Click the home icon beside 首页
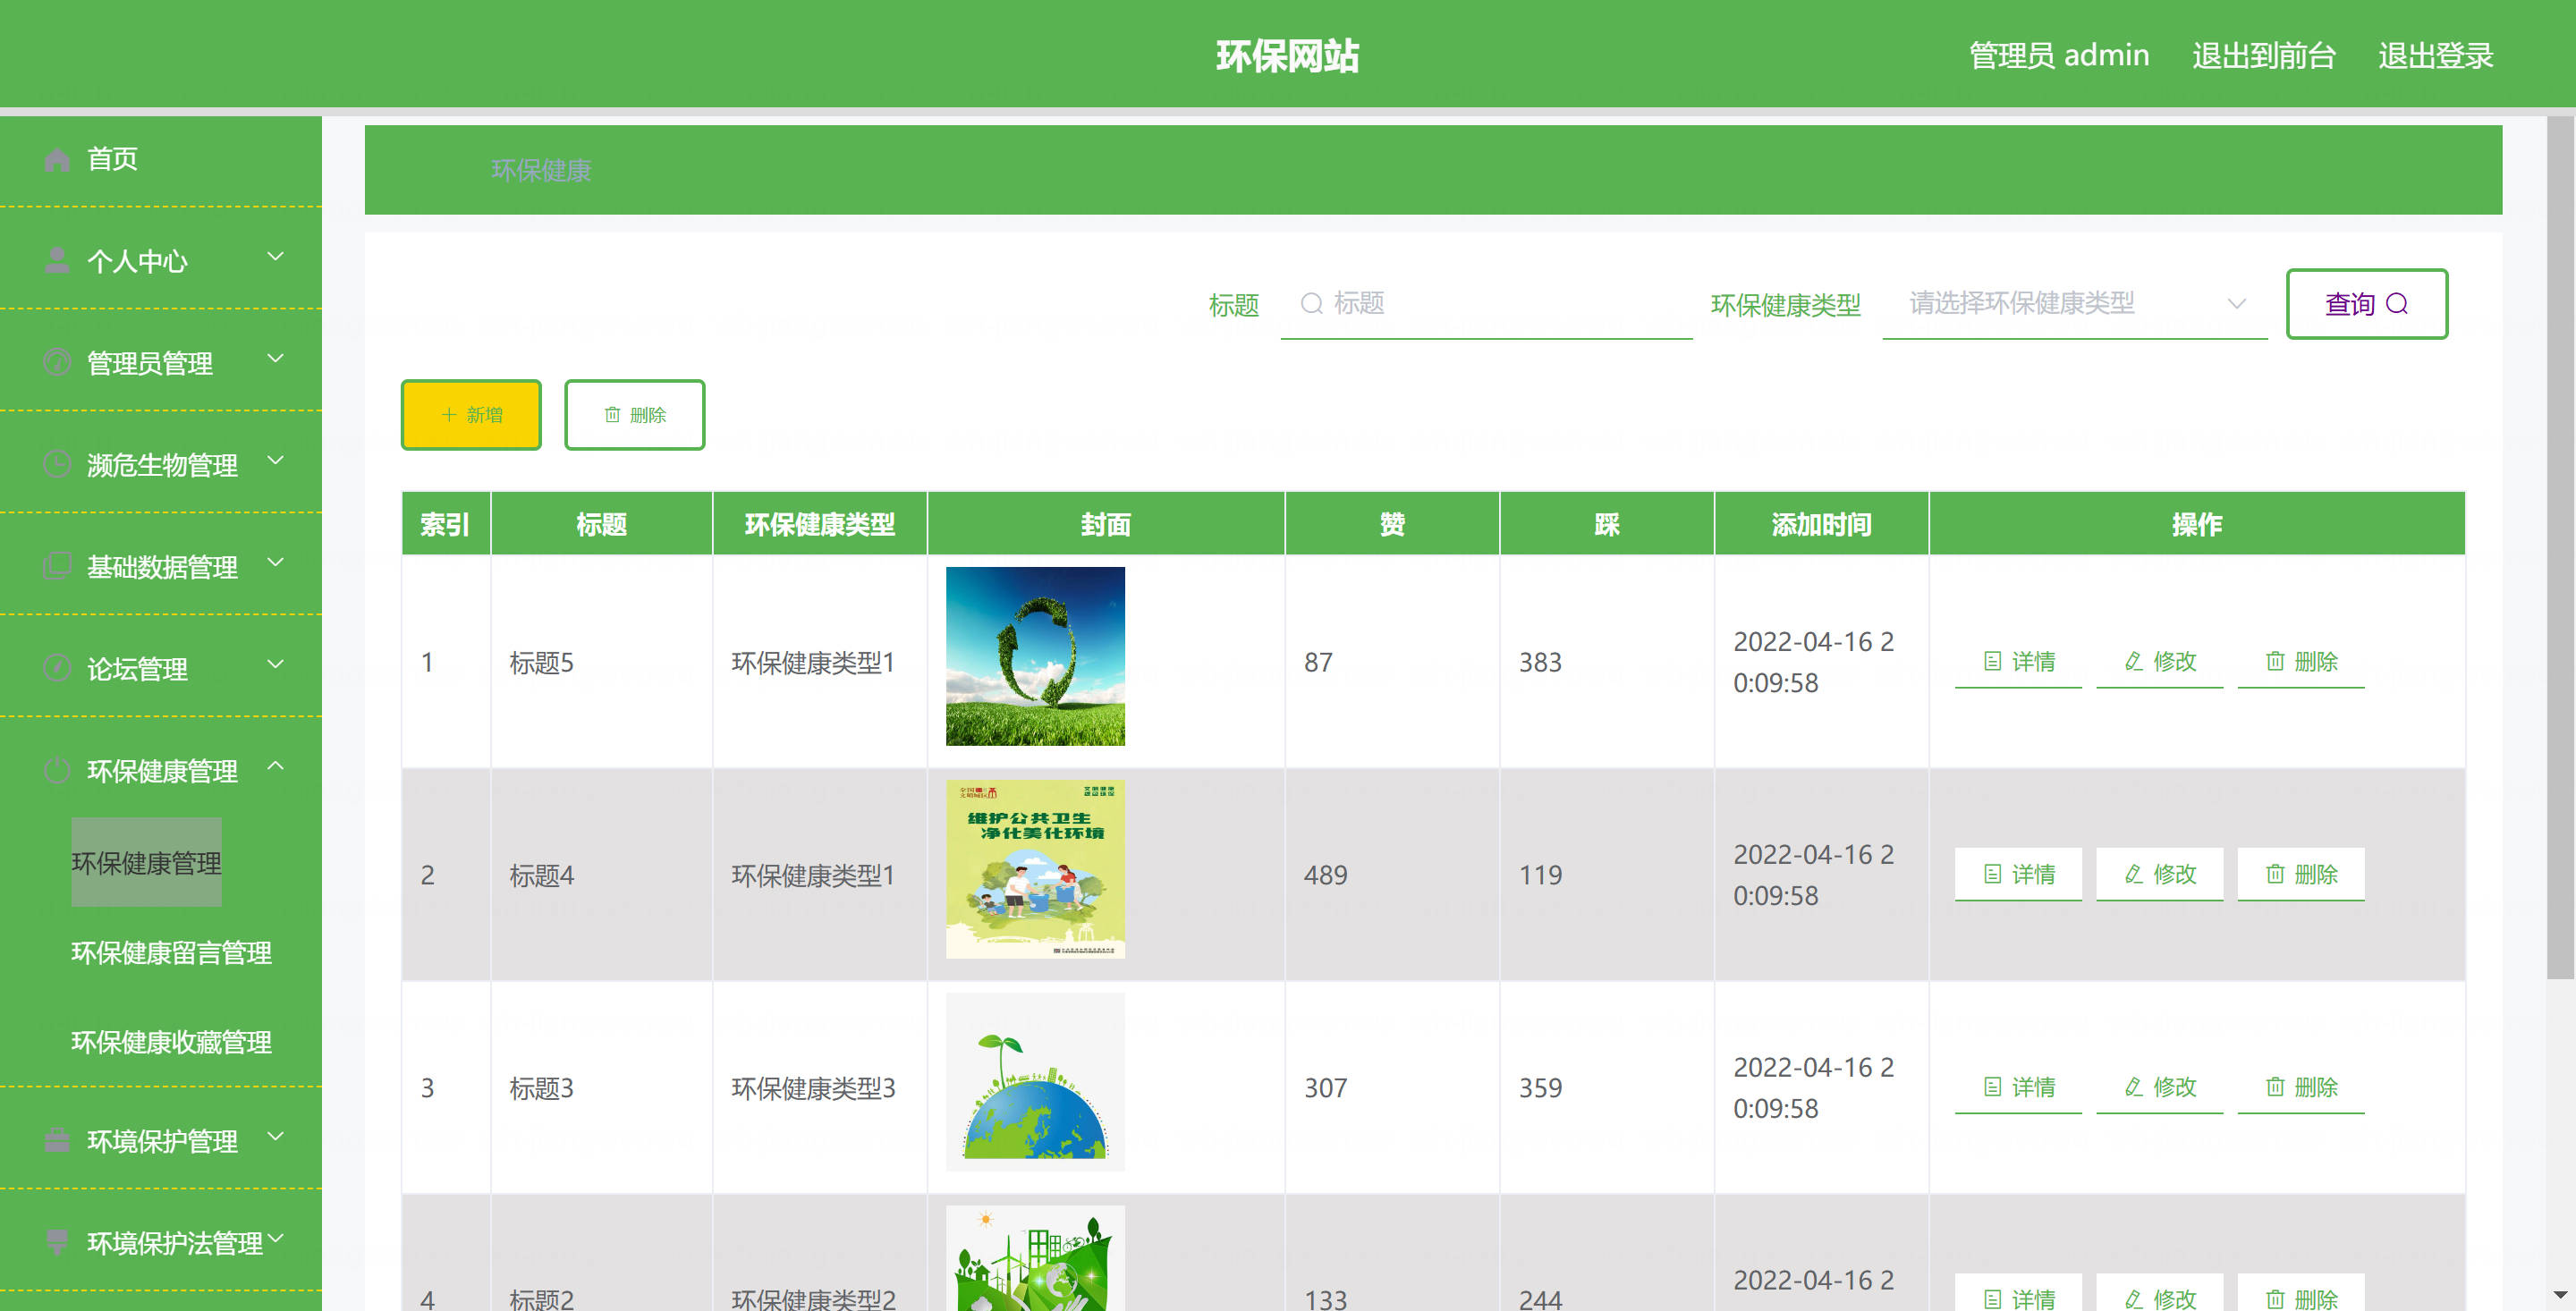This screenshot has height=1311, width=2576. [57, 159]
